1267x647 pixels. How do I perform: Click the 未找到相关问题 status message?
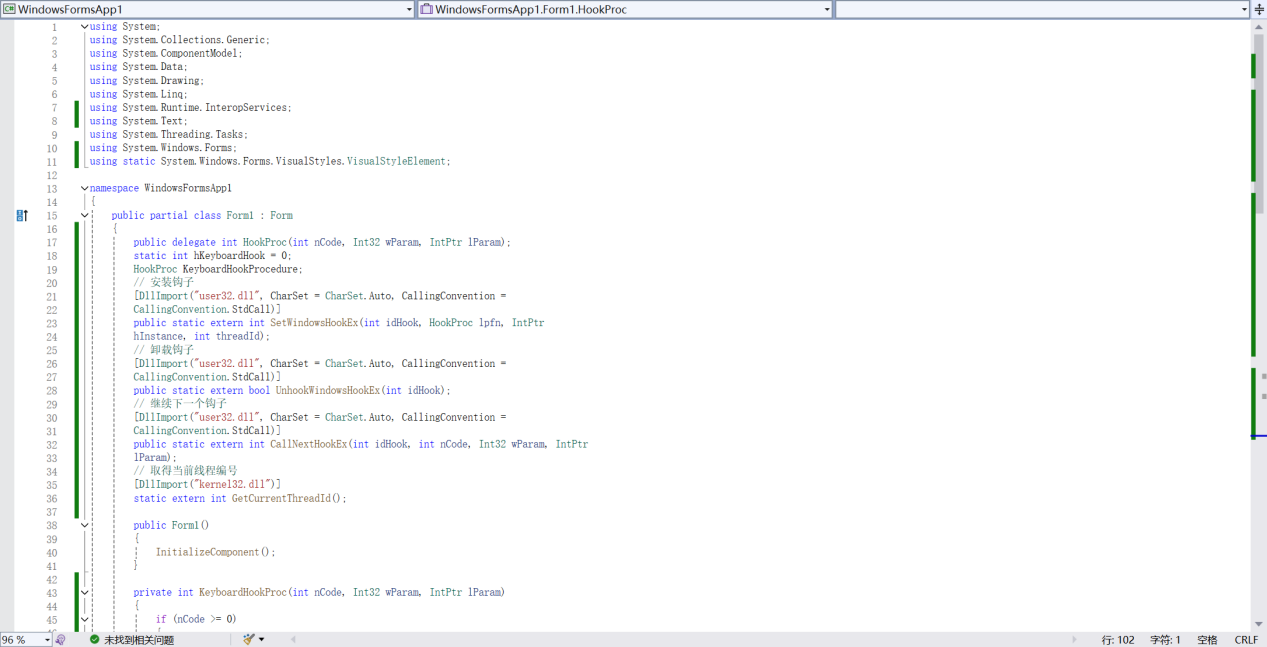[139, 640]
